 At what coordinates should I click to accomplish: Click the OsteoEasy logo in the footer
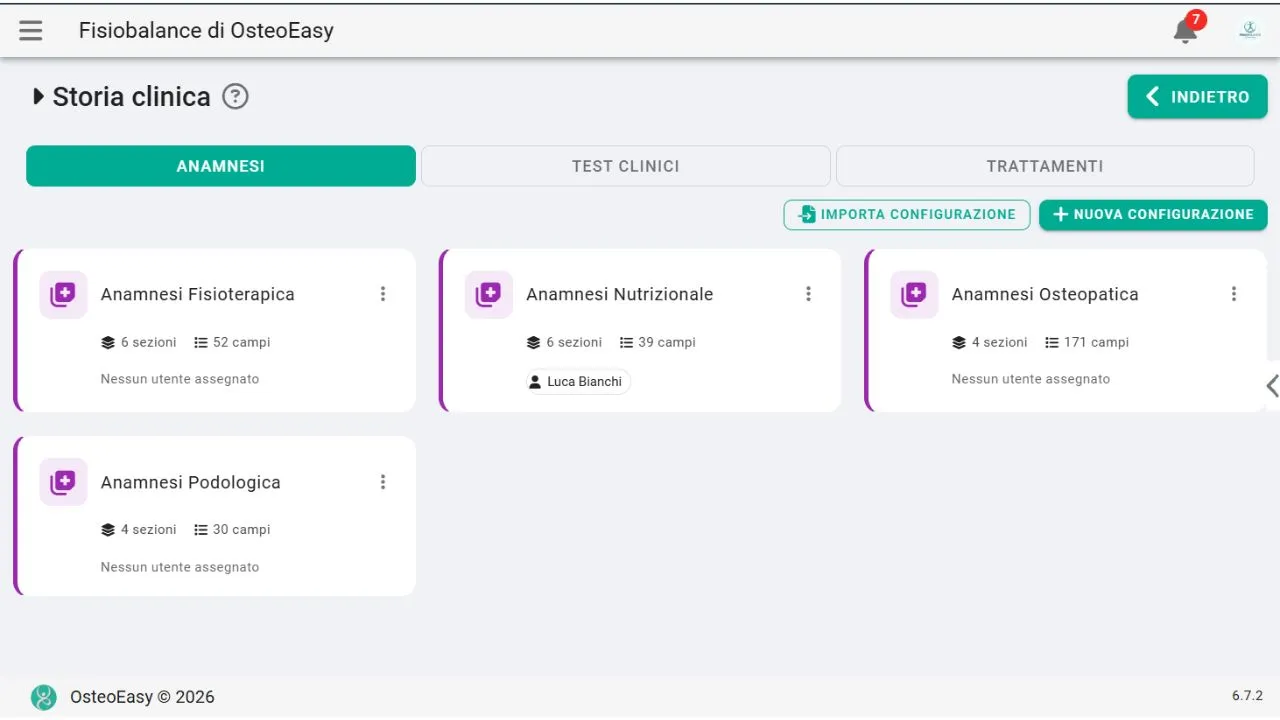click(x=43, y=697)
